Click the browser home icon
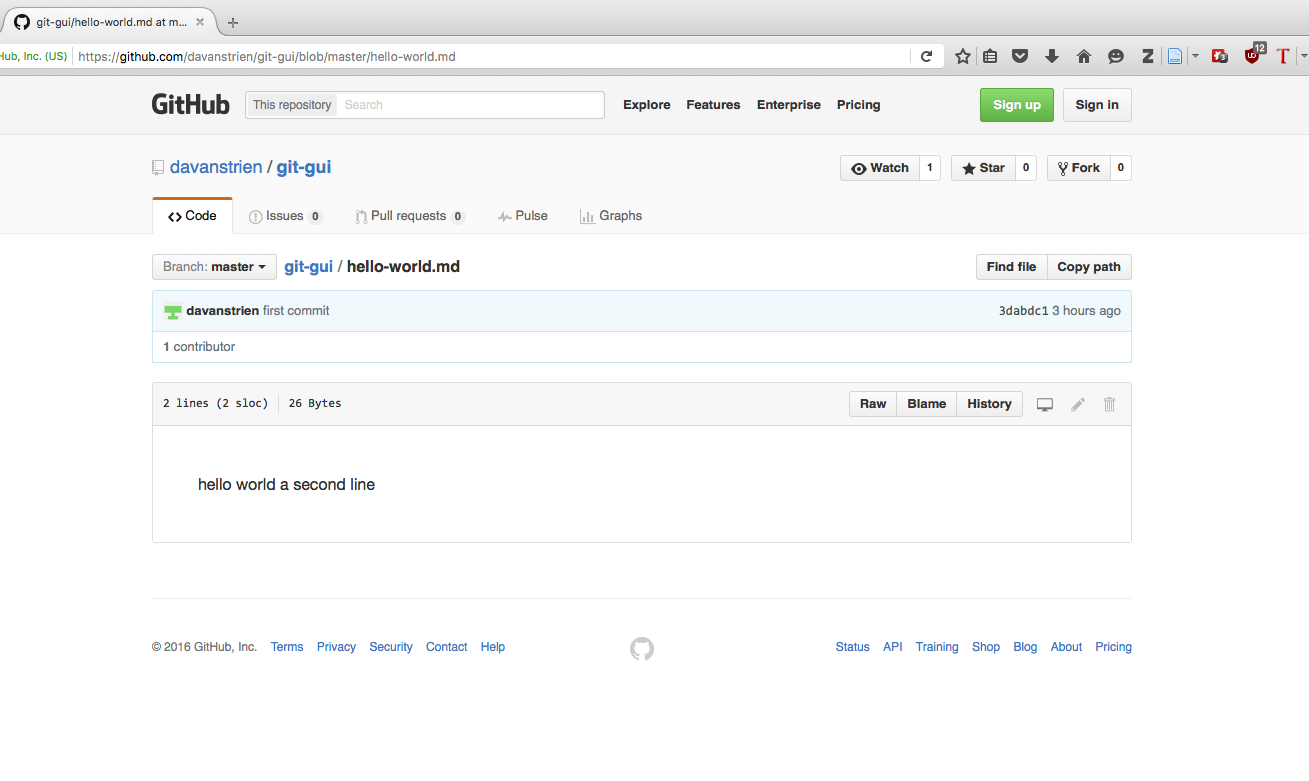Viewport: 1309px width, 781px height. pyautogui.click(x=1084, y=57)
